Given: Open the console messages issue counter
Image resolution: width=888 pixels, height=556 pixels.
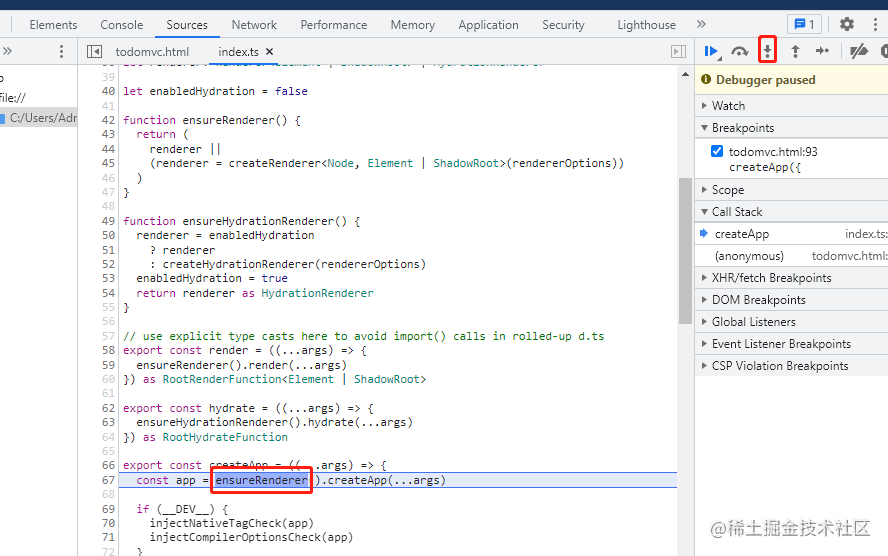Looking at the screenshot, I should [804, 24].
